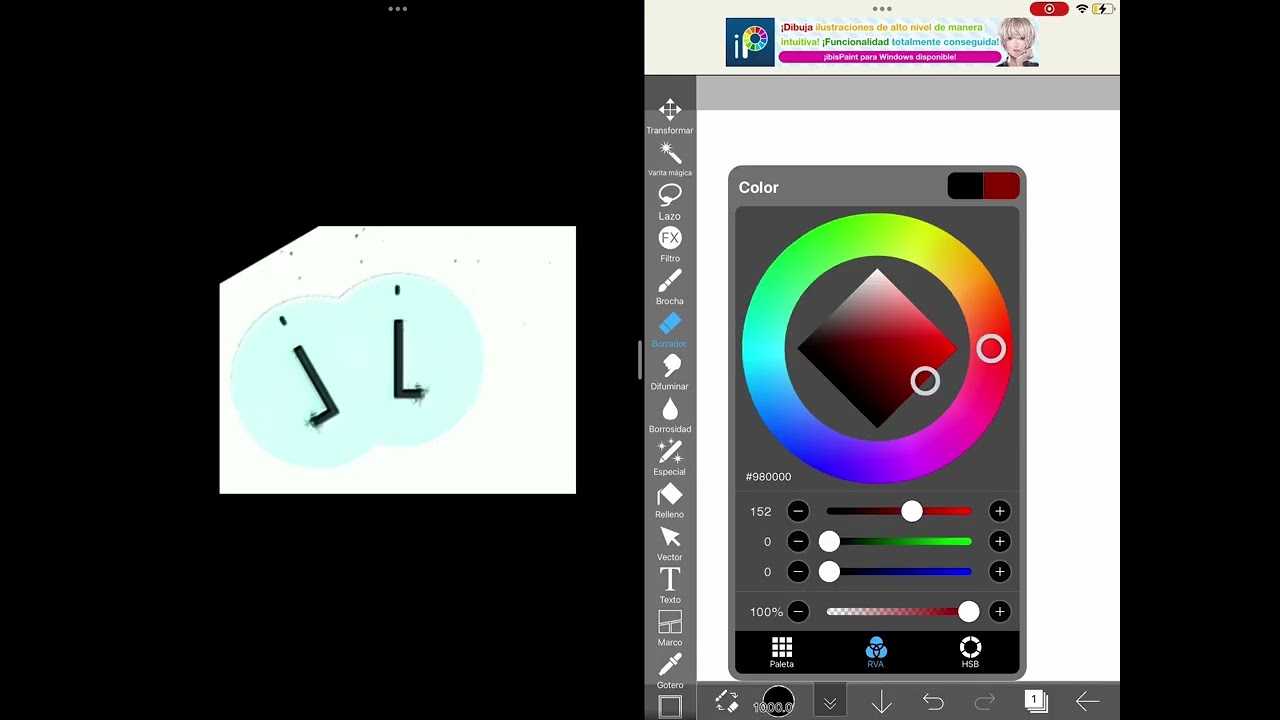Open the Filtro FX tool

[670, 244]
